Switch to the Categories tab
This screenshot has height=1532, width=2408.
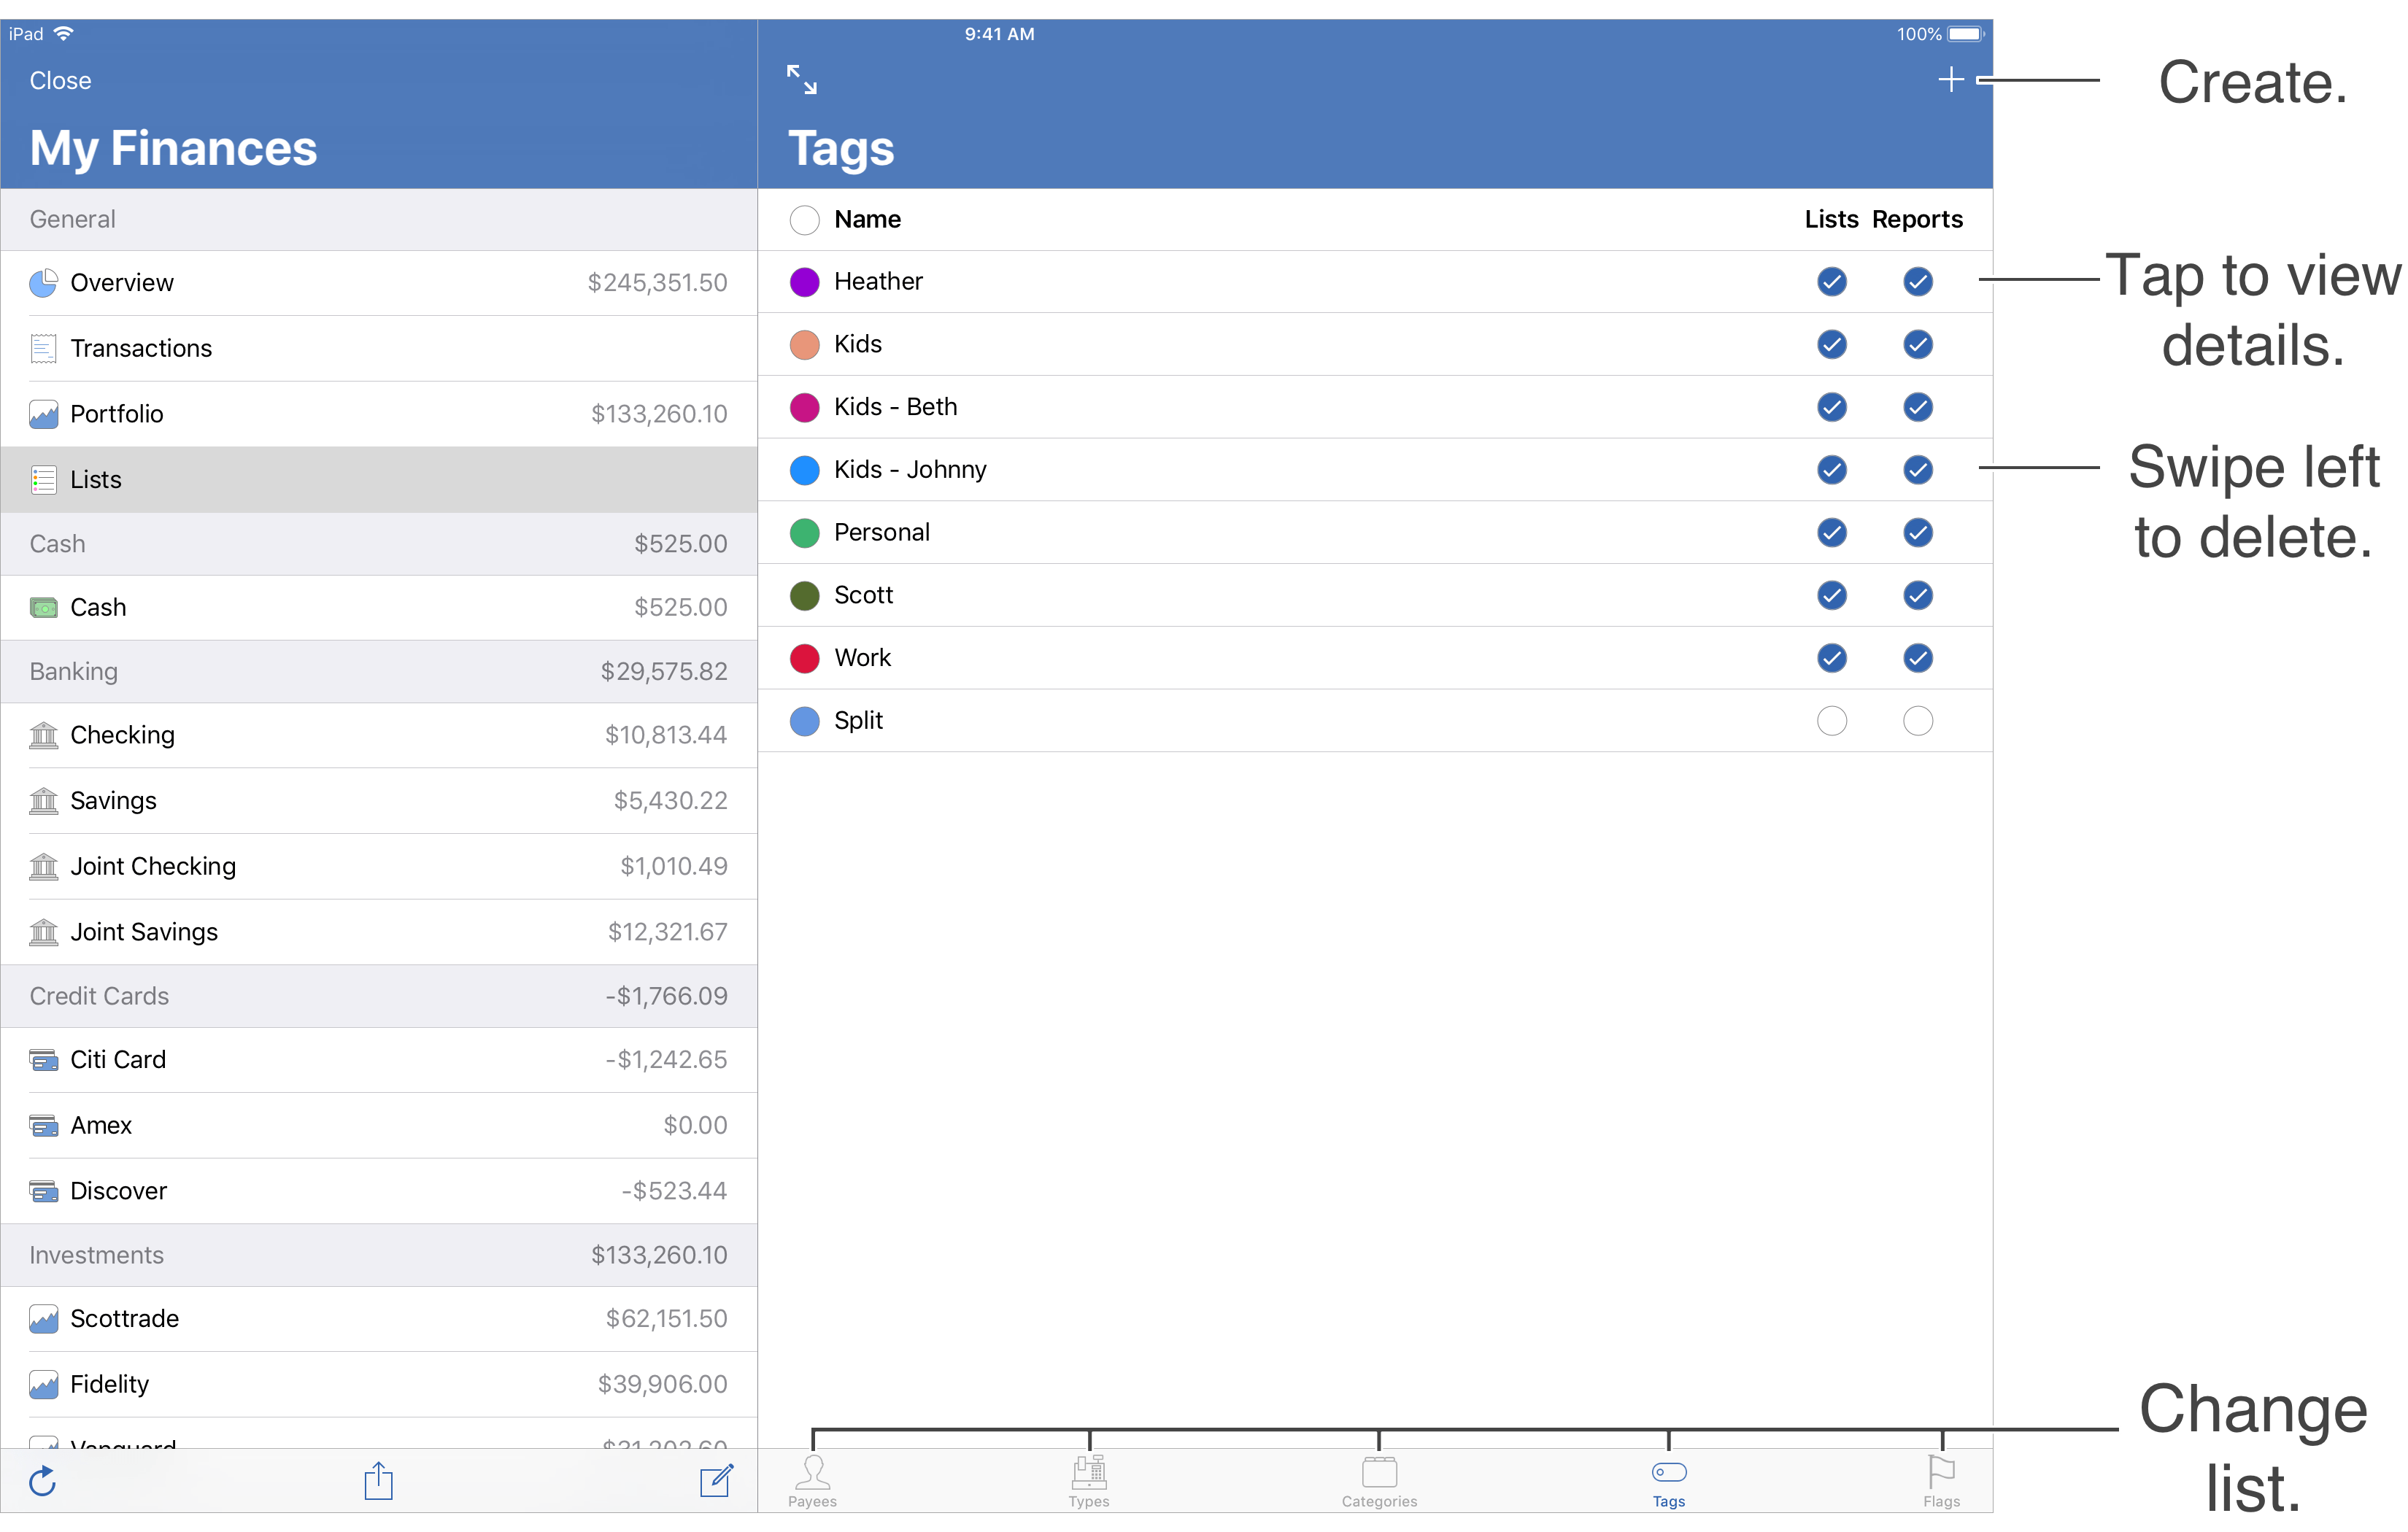[x=1379, y=1480]
